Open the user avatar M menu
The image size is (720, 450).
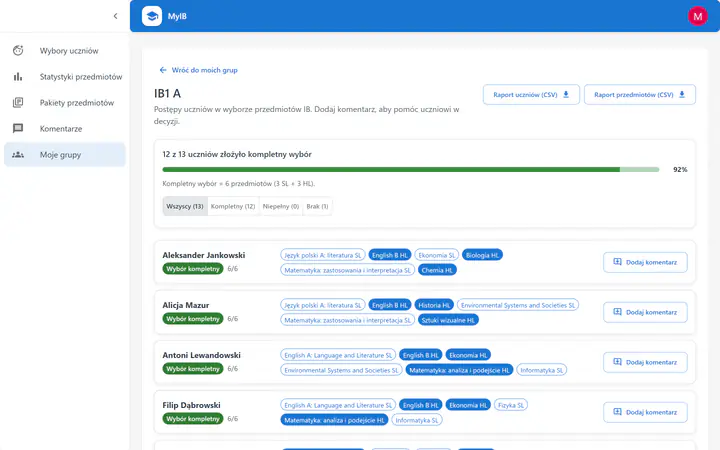point(698,16)
